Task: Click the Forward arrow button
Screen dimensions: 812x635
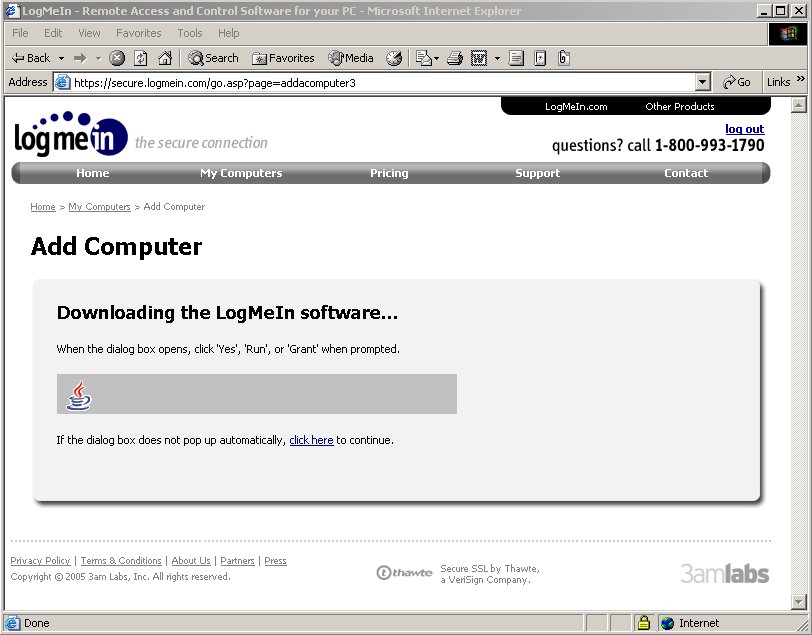Action: pos(80,59)
